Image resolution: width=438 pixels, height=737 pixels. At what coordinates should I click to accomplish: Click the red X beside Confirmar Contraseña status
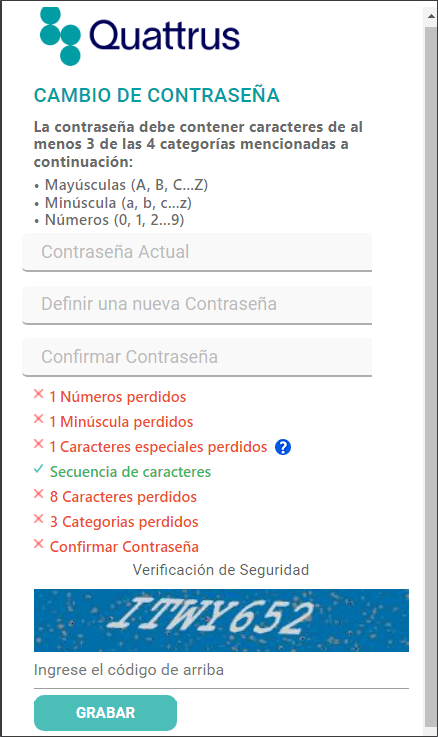click(x=39, y=544)
